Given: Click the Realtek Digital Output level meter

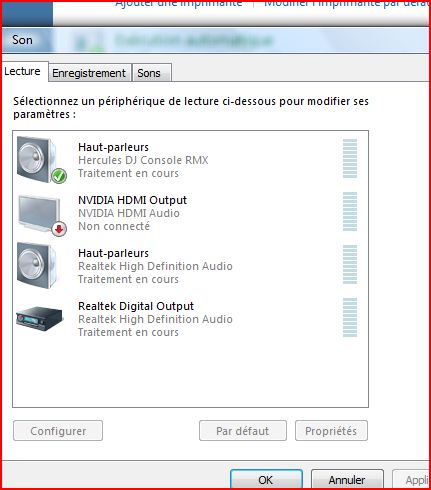Looking at the screenshot, I should click(x=350, y=318).
